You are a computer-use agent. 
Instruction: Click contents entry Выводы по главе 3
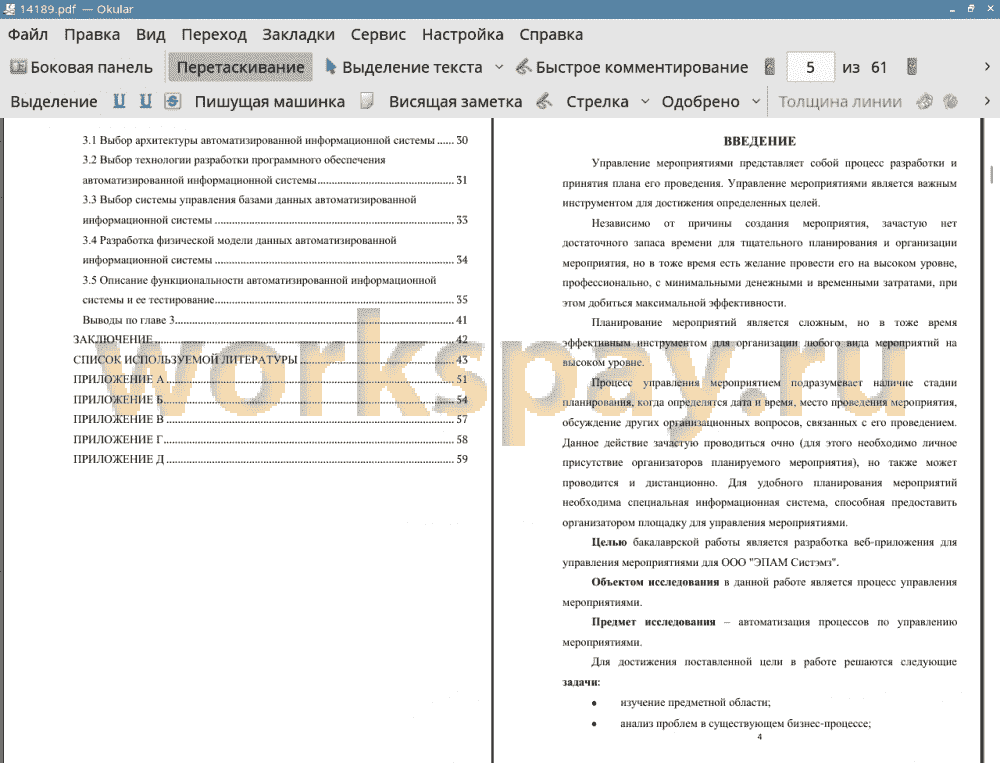(275, 320)
